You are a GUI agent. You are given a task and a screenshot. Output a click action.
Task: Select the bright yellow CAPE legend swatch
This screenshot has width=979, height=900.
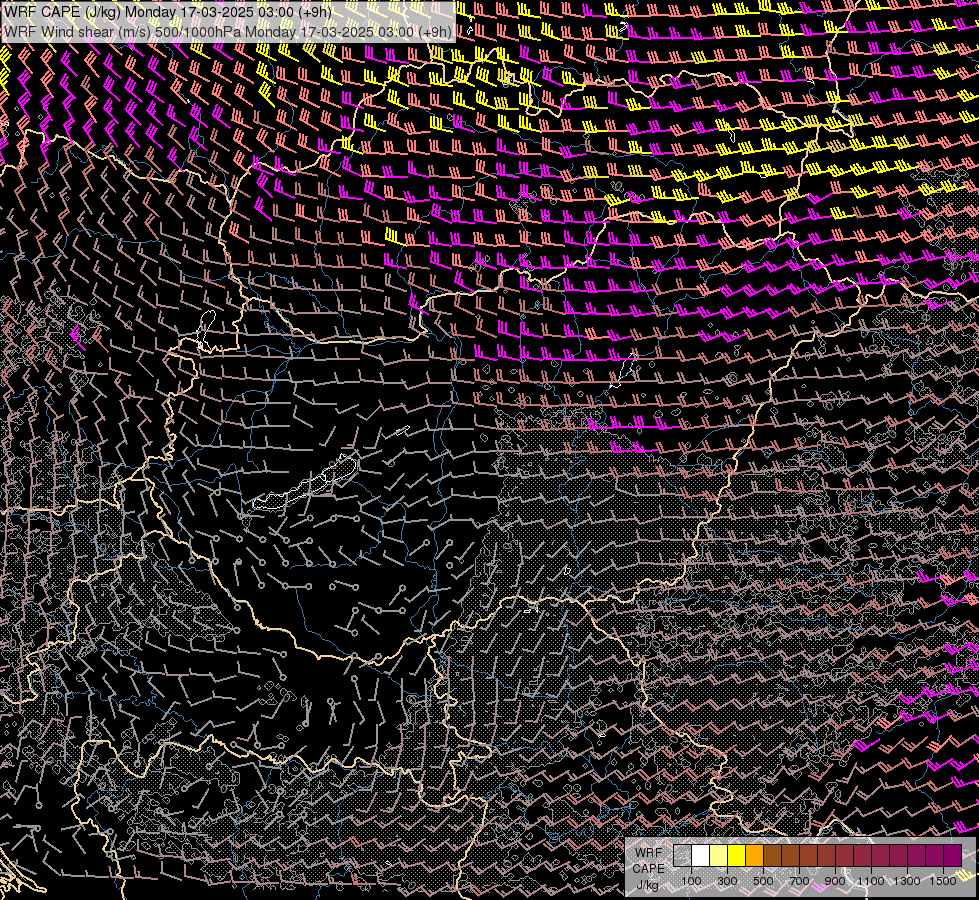736,855
